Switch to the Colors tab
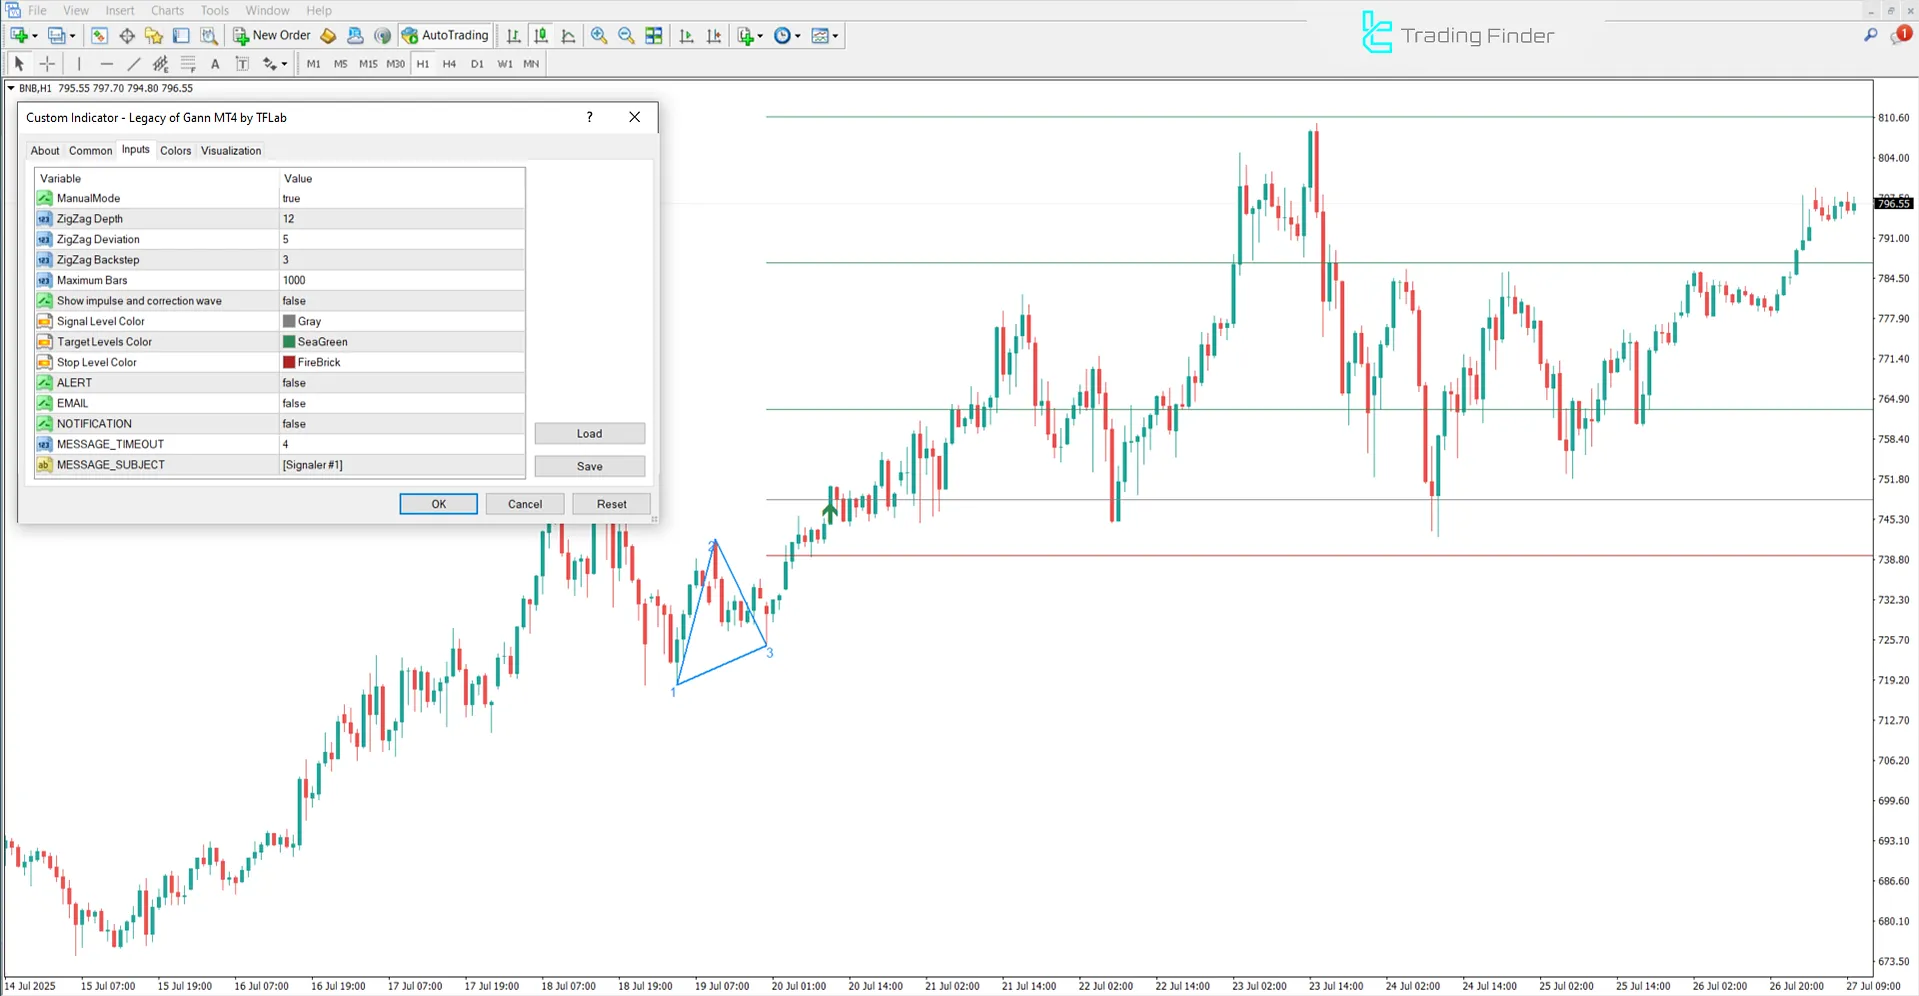This screenshot has height=996, width=1919. 175,150
